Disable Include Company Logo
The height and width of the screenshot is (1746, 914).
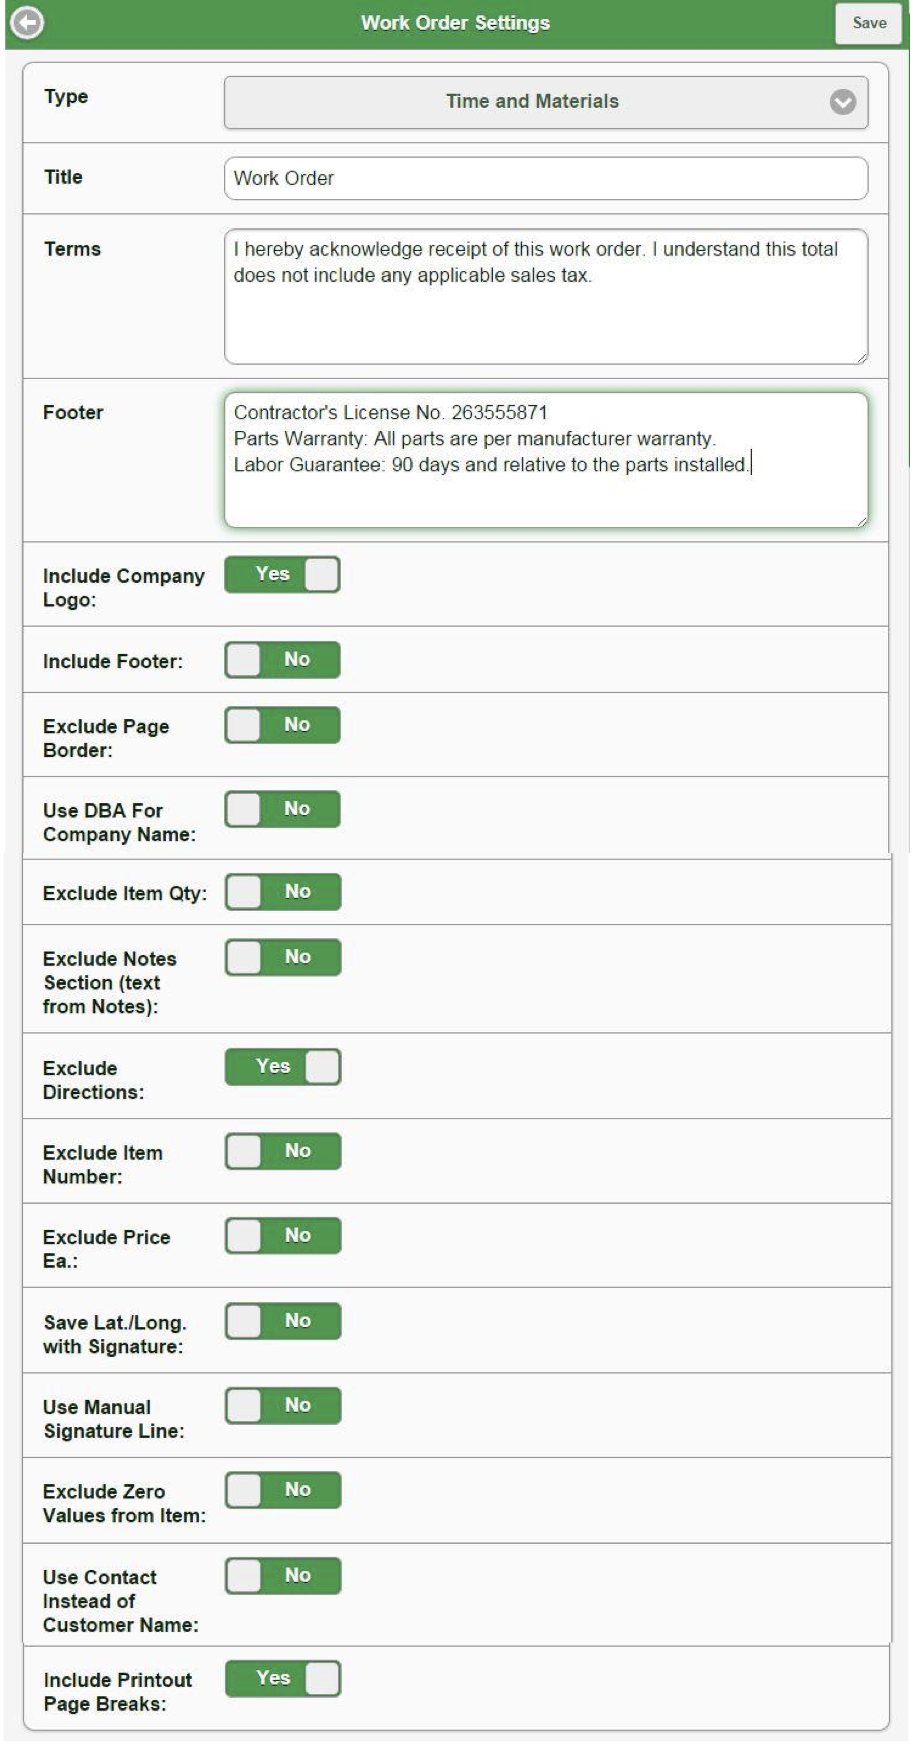click(x=283, y=574)
